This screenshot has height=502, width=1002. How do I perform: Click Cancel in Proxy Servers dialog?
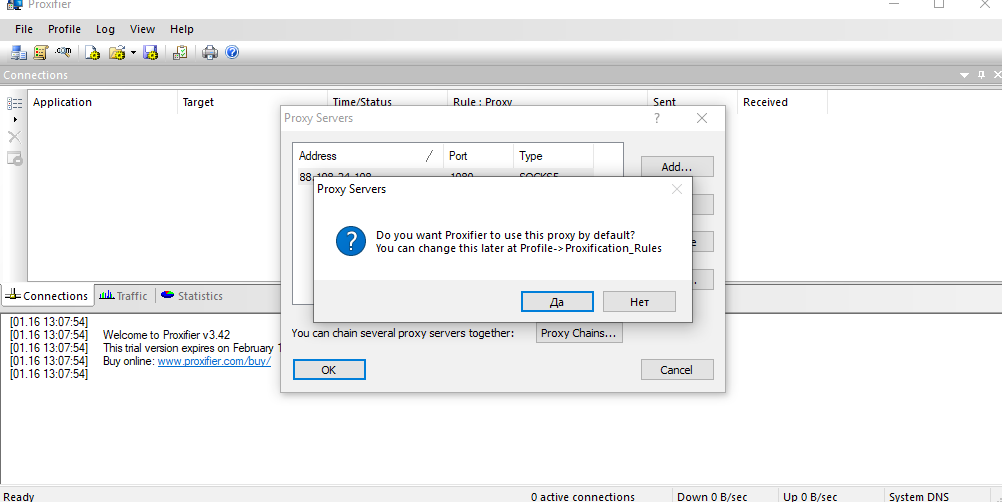click(677, 370)
